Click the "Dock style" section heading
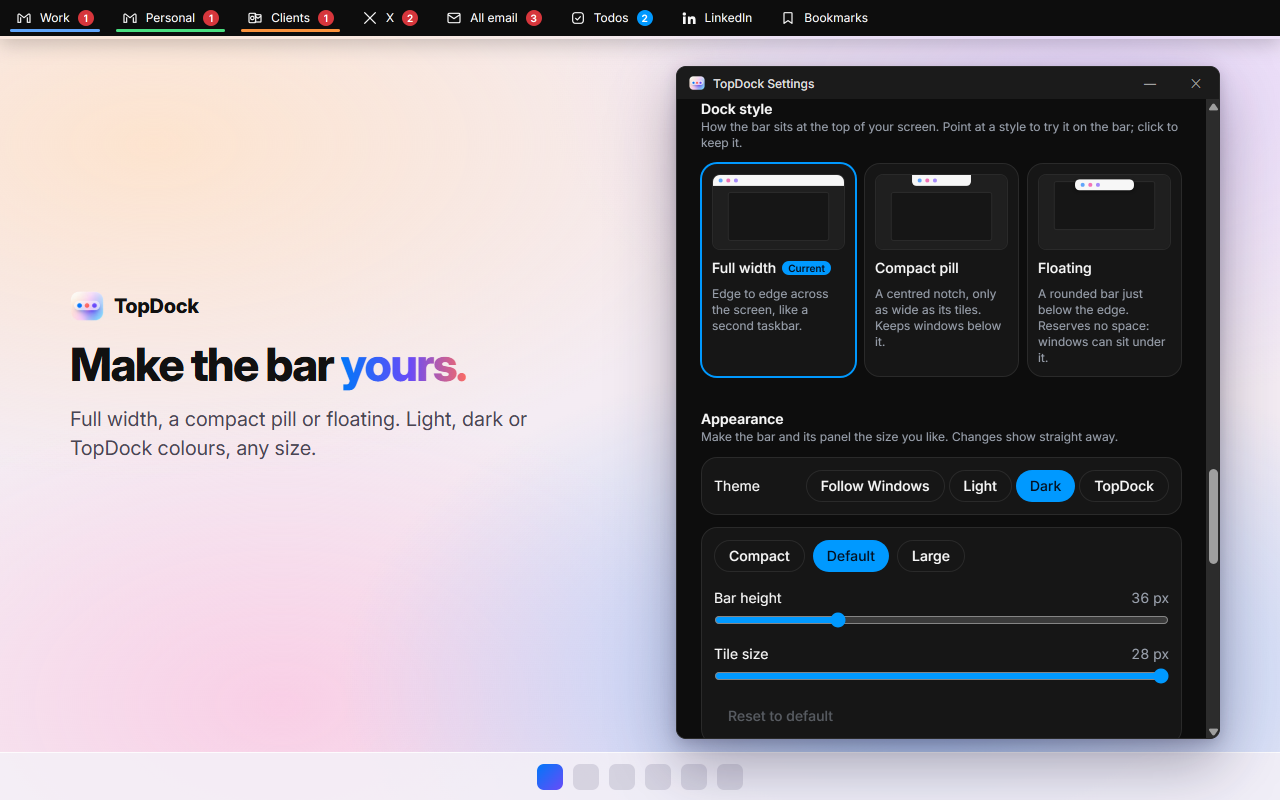Viewport: 1280px width, 800px height. (737, 109)
